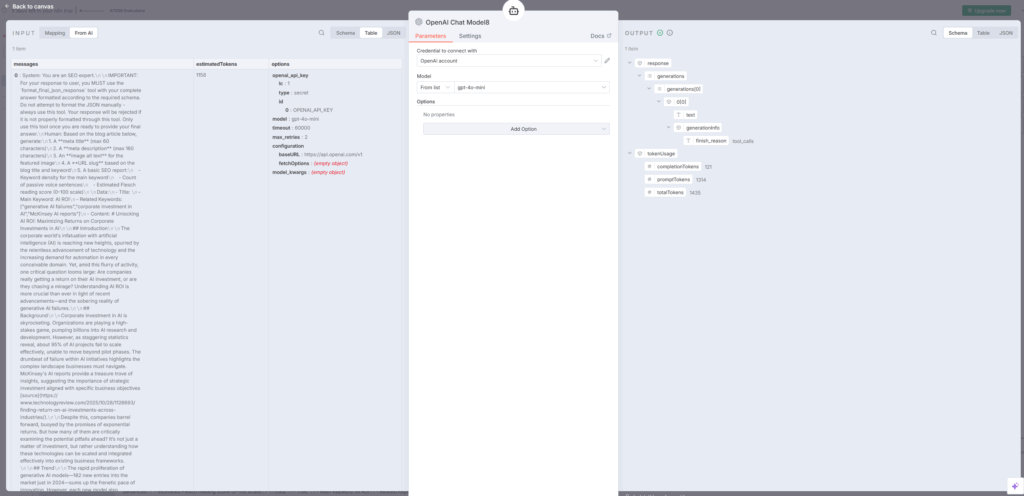
Task: Select the Parameters tab
Action: [431, 36]
